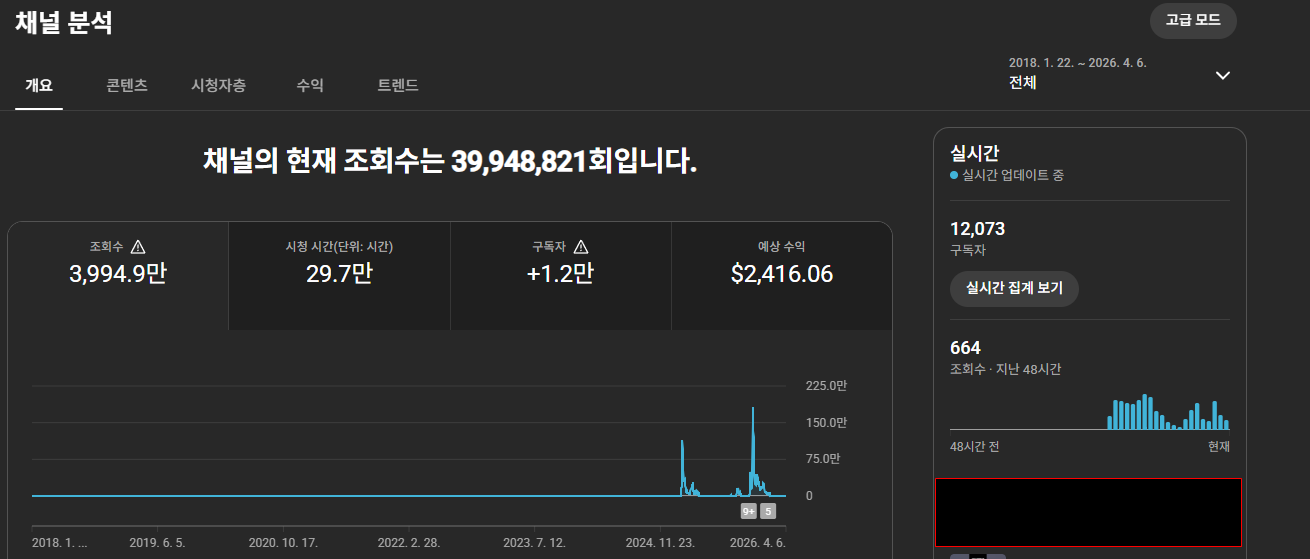1310x559 pixels.
Task: Select the 트렌드 tab
Action: point(398,86)
